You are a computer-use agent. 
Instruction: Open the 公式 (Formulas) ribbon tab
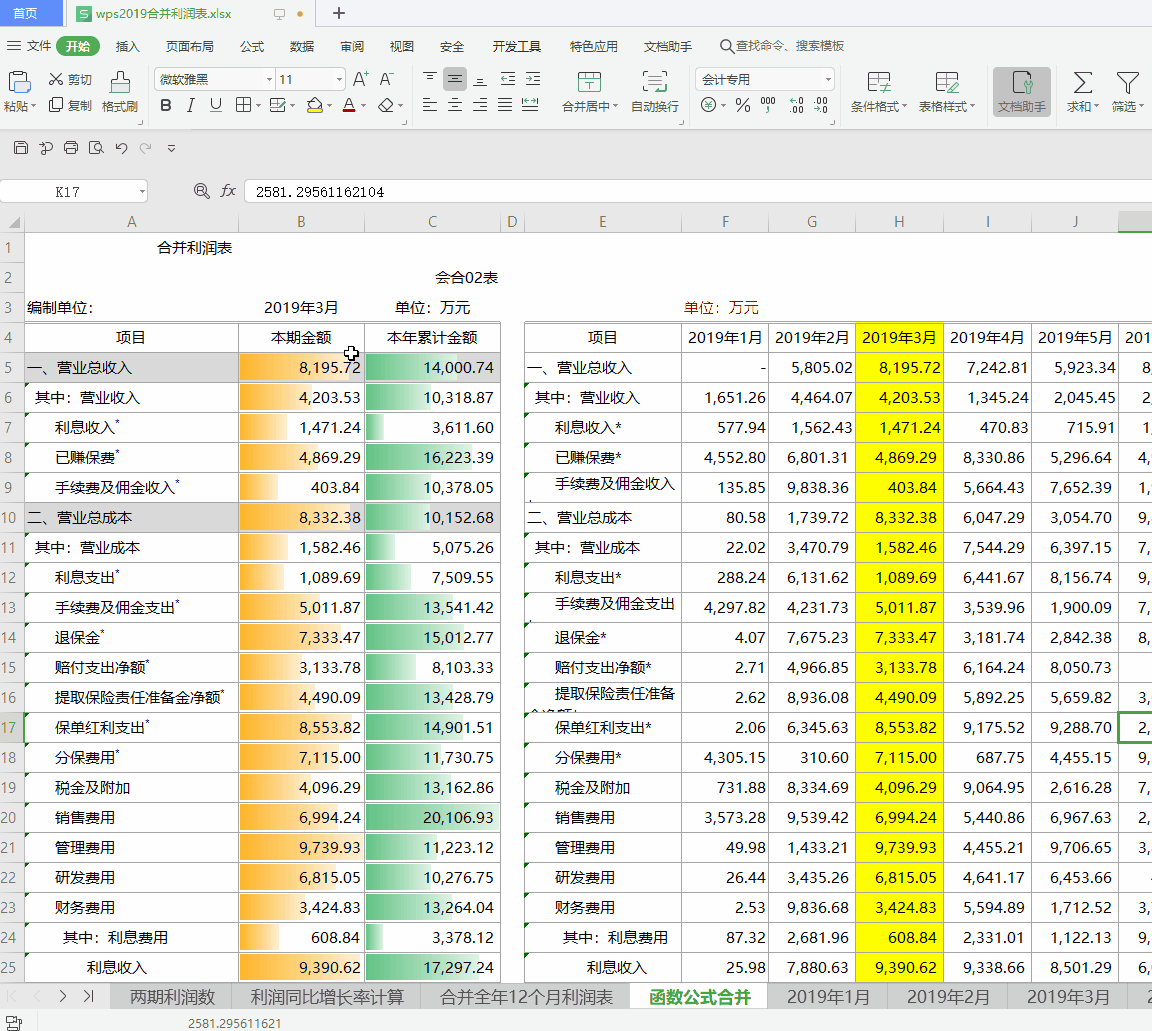click(x=251, y=46)
